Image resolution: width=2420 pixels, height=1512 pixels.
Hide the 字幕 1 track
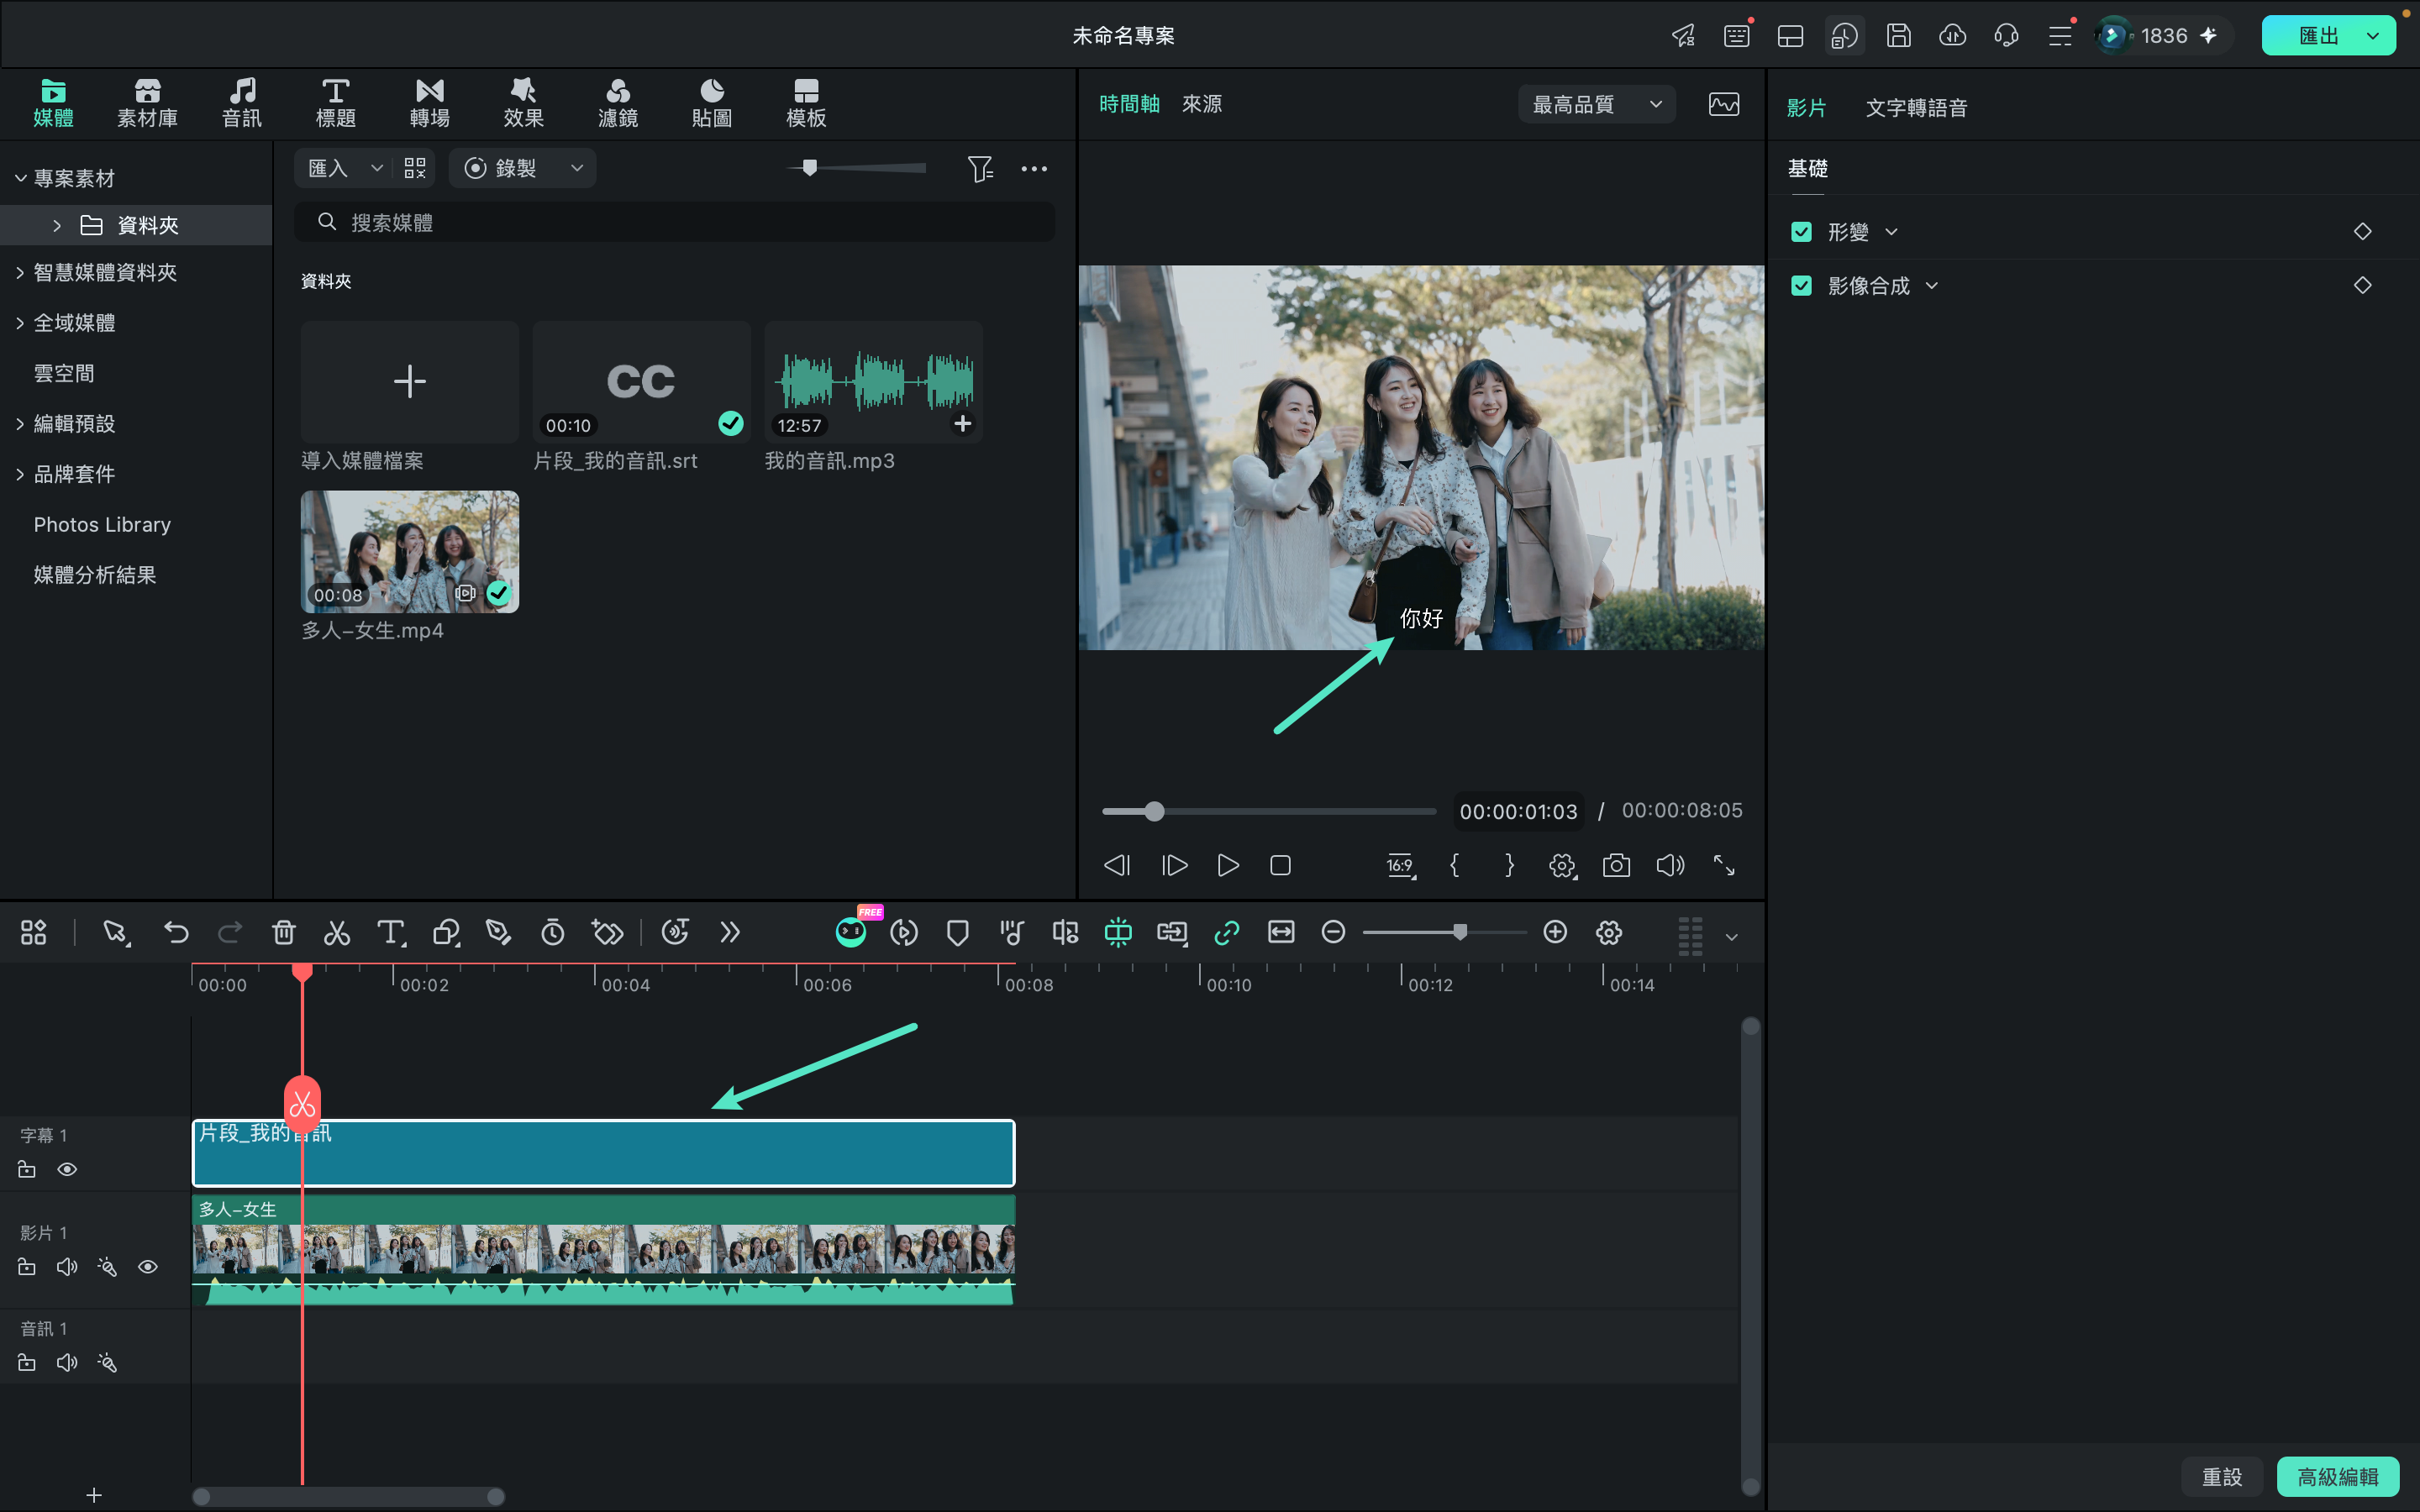point(67,1169)
